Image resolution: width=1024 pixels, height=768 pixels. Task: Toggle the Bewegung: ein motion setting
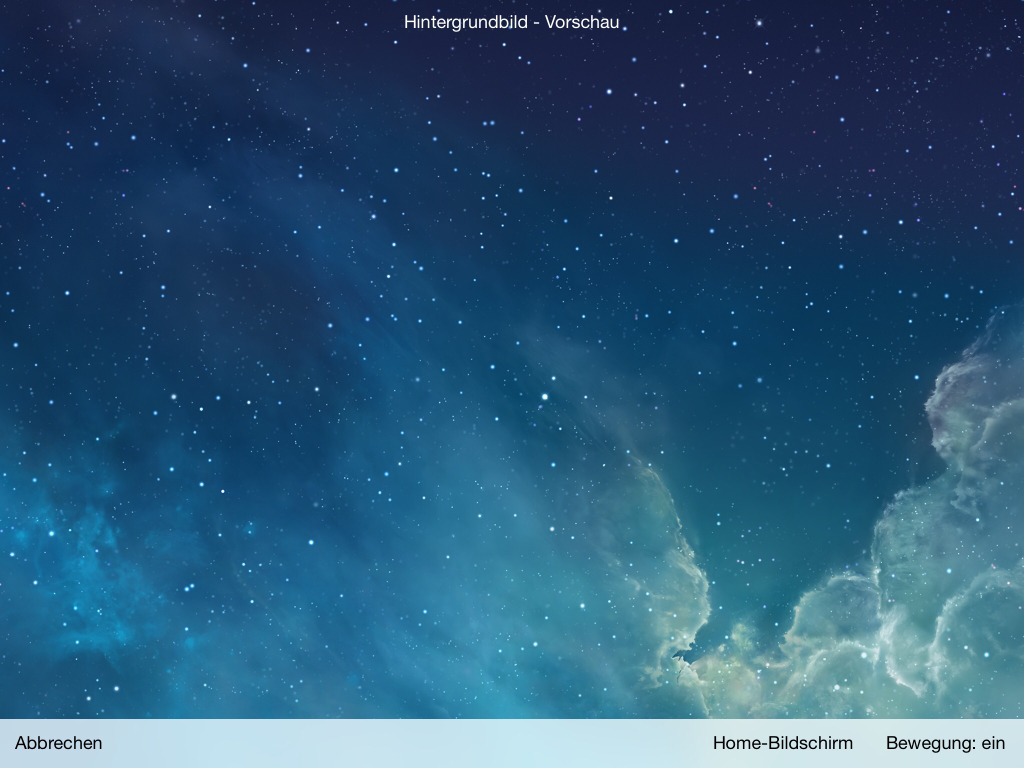[945, 743]
